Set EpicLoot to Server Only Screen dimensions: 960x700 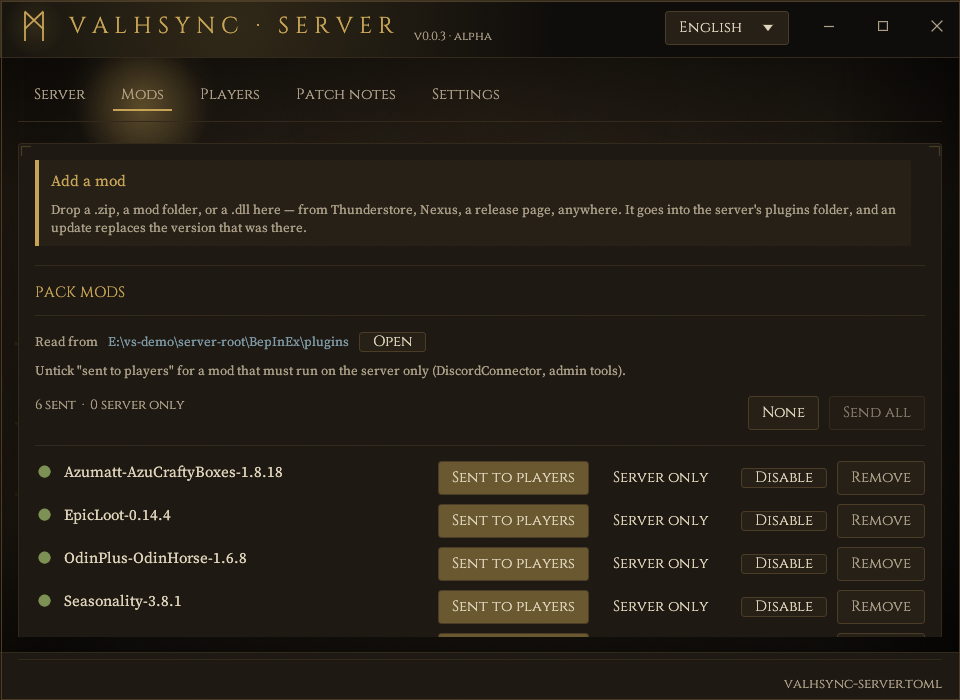coord(661,521)
